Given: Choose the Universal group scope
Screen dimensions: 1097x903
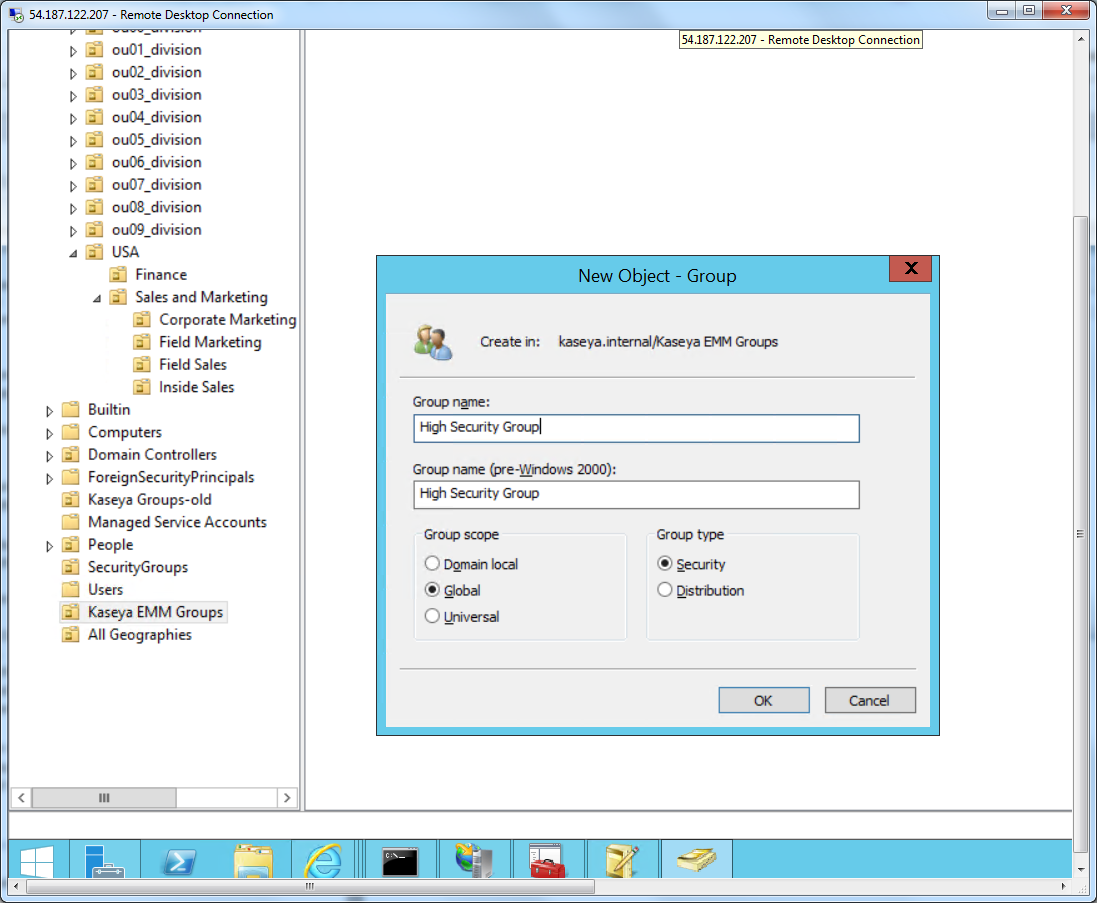Looking at the screenshot, I should click(x=432, y=617).
